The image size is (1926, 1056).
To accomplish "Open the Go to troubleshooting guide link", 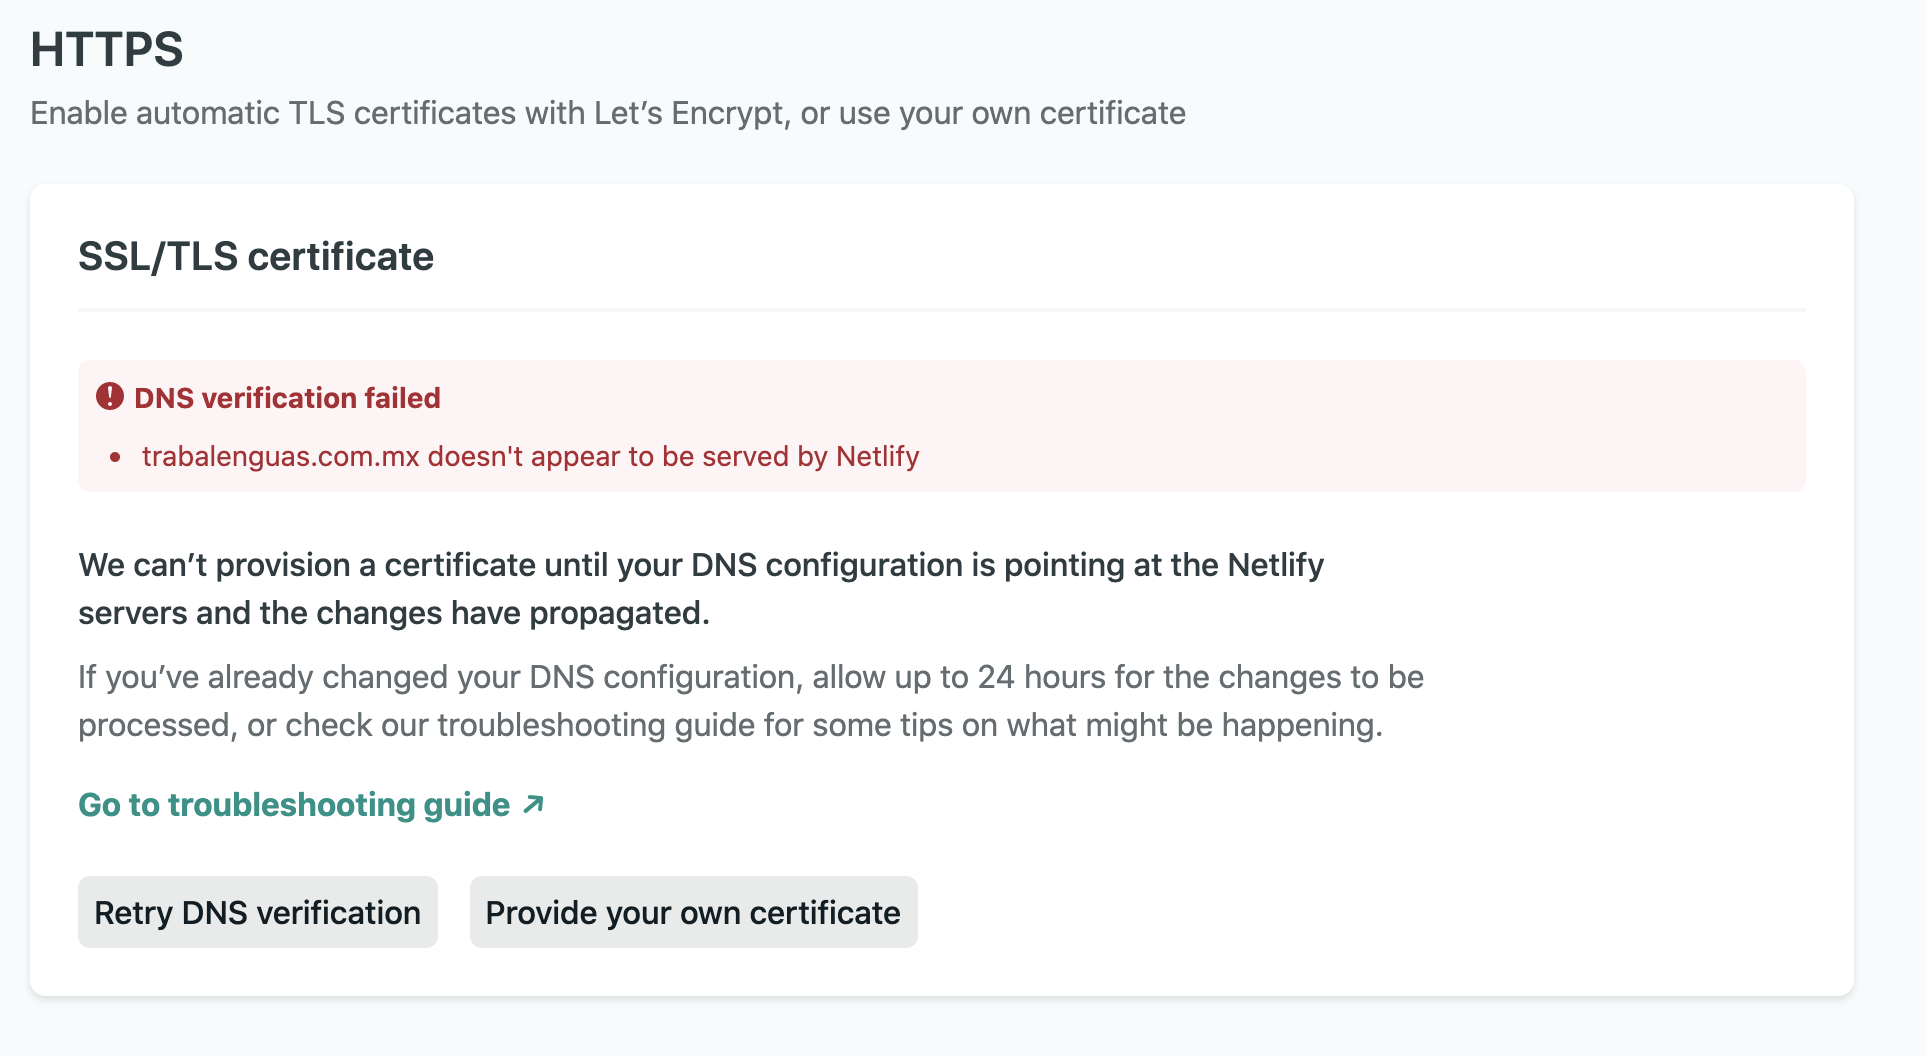I will [311, 805].
